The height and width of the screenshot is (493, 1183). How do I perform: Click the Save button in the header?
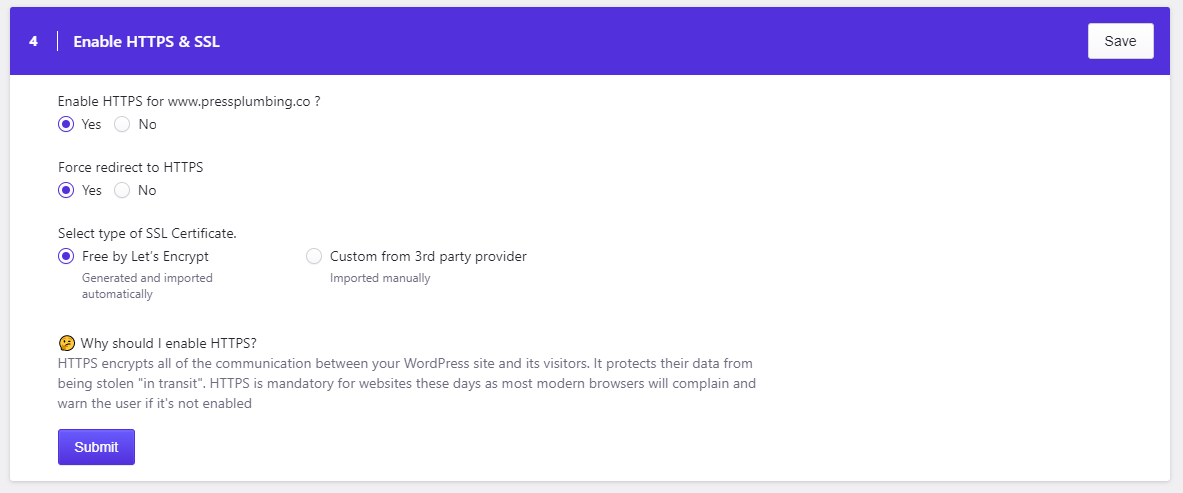coord(1120,41)
